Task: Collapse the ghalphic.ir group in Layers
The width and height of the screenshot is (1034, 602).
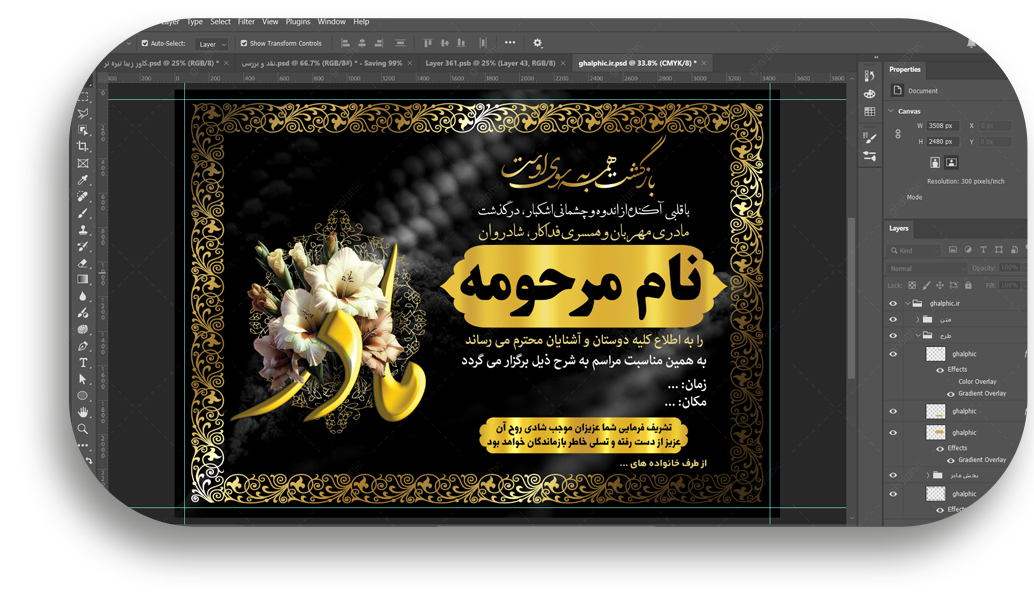Action: [x=908, y=303]
